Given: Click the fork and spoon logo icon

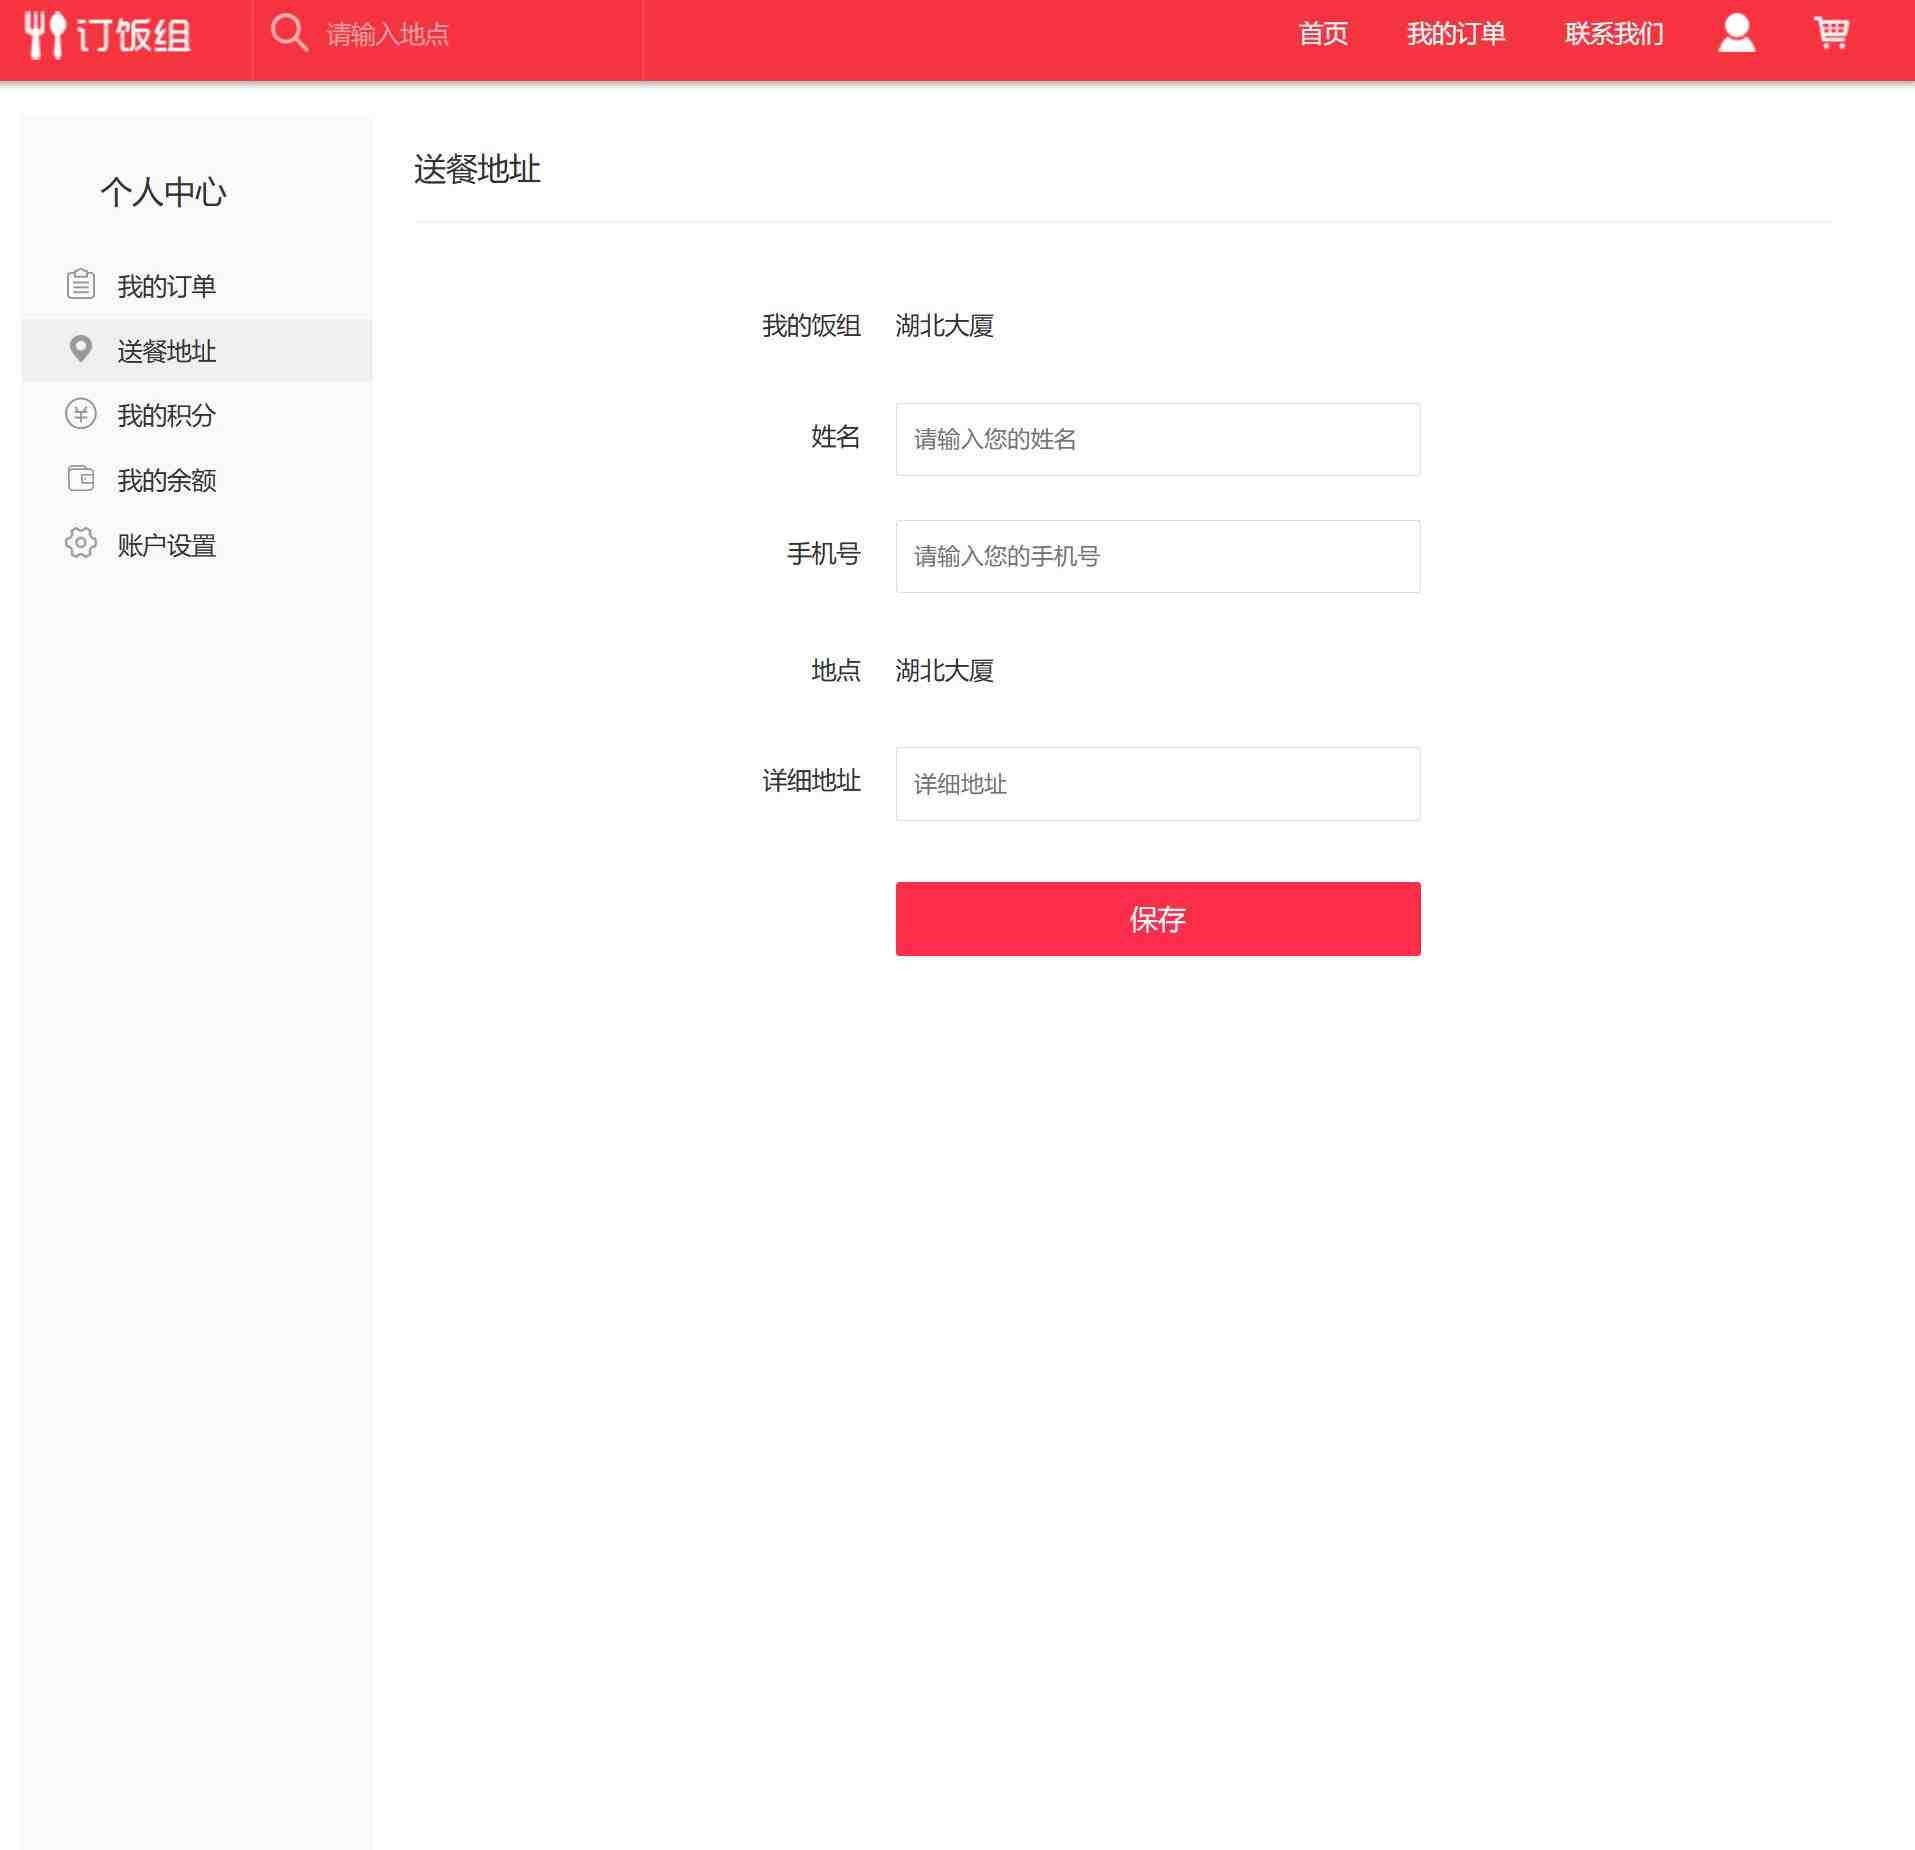Looking at the screenshot, I should pyautogui.click(x=45, y=33).
